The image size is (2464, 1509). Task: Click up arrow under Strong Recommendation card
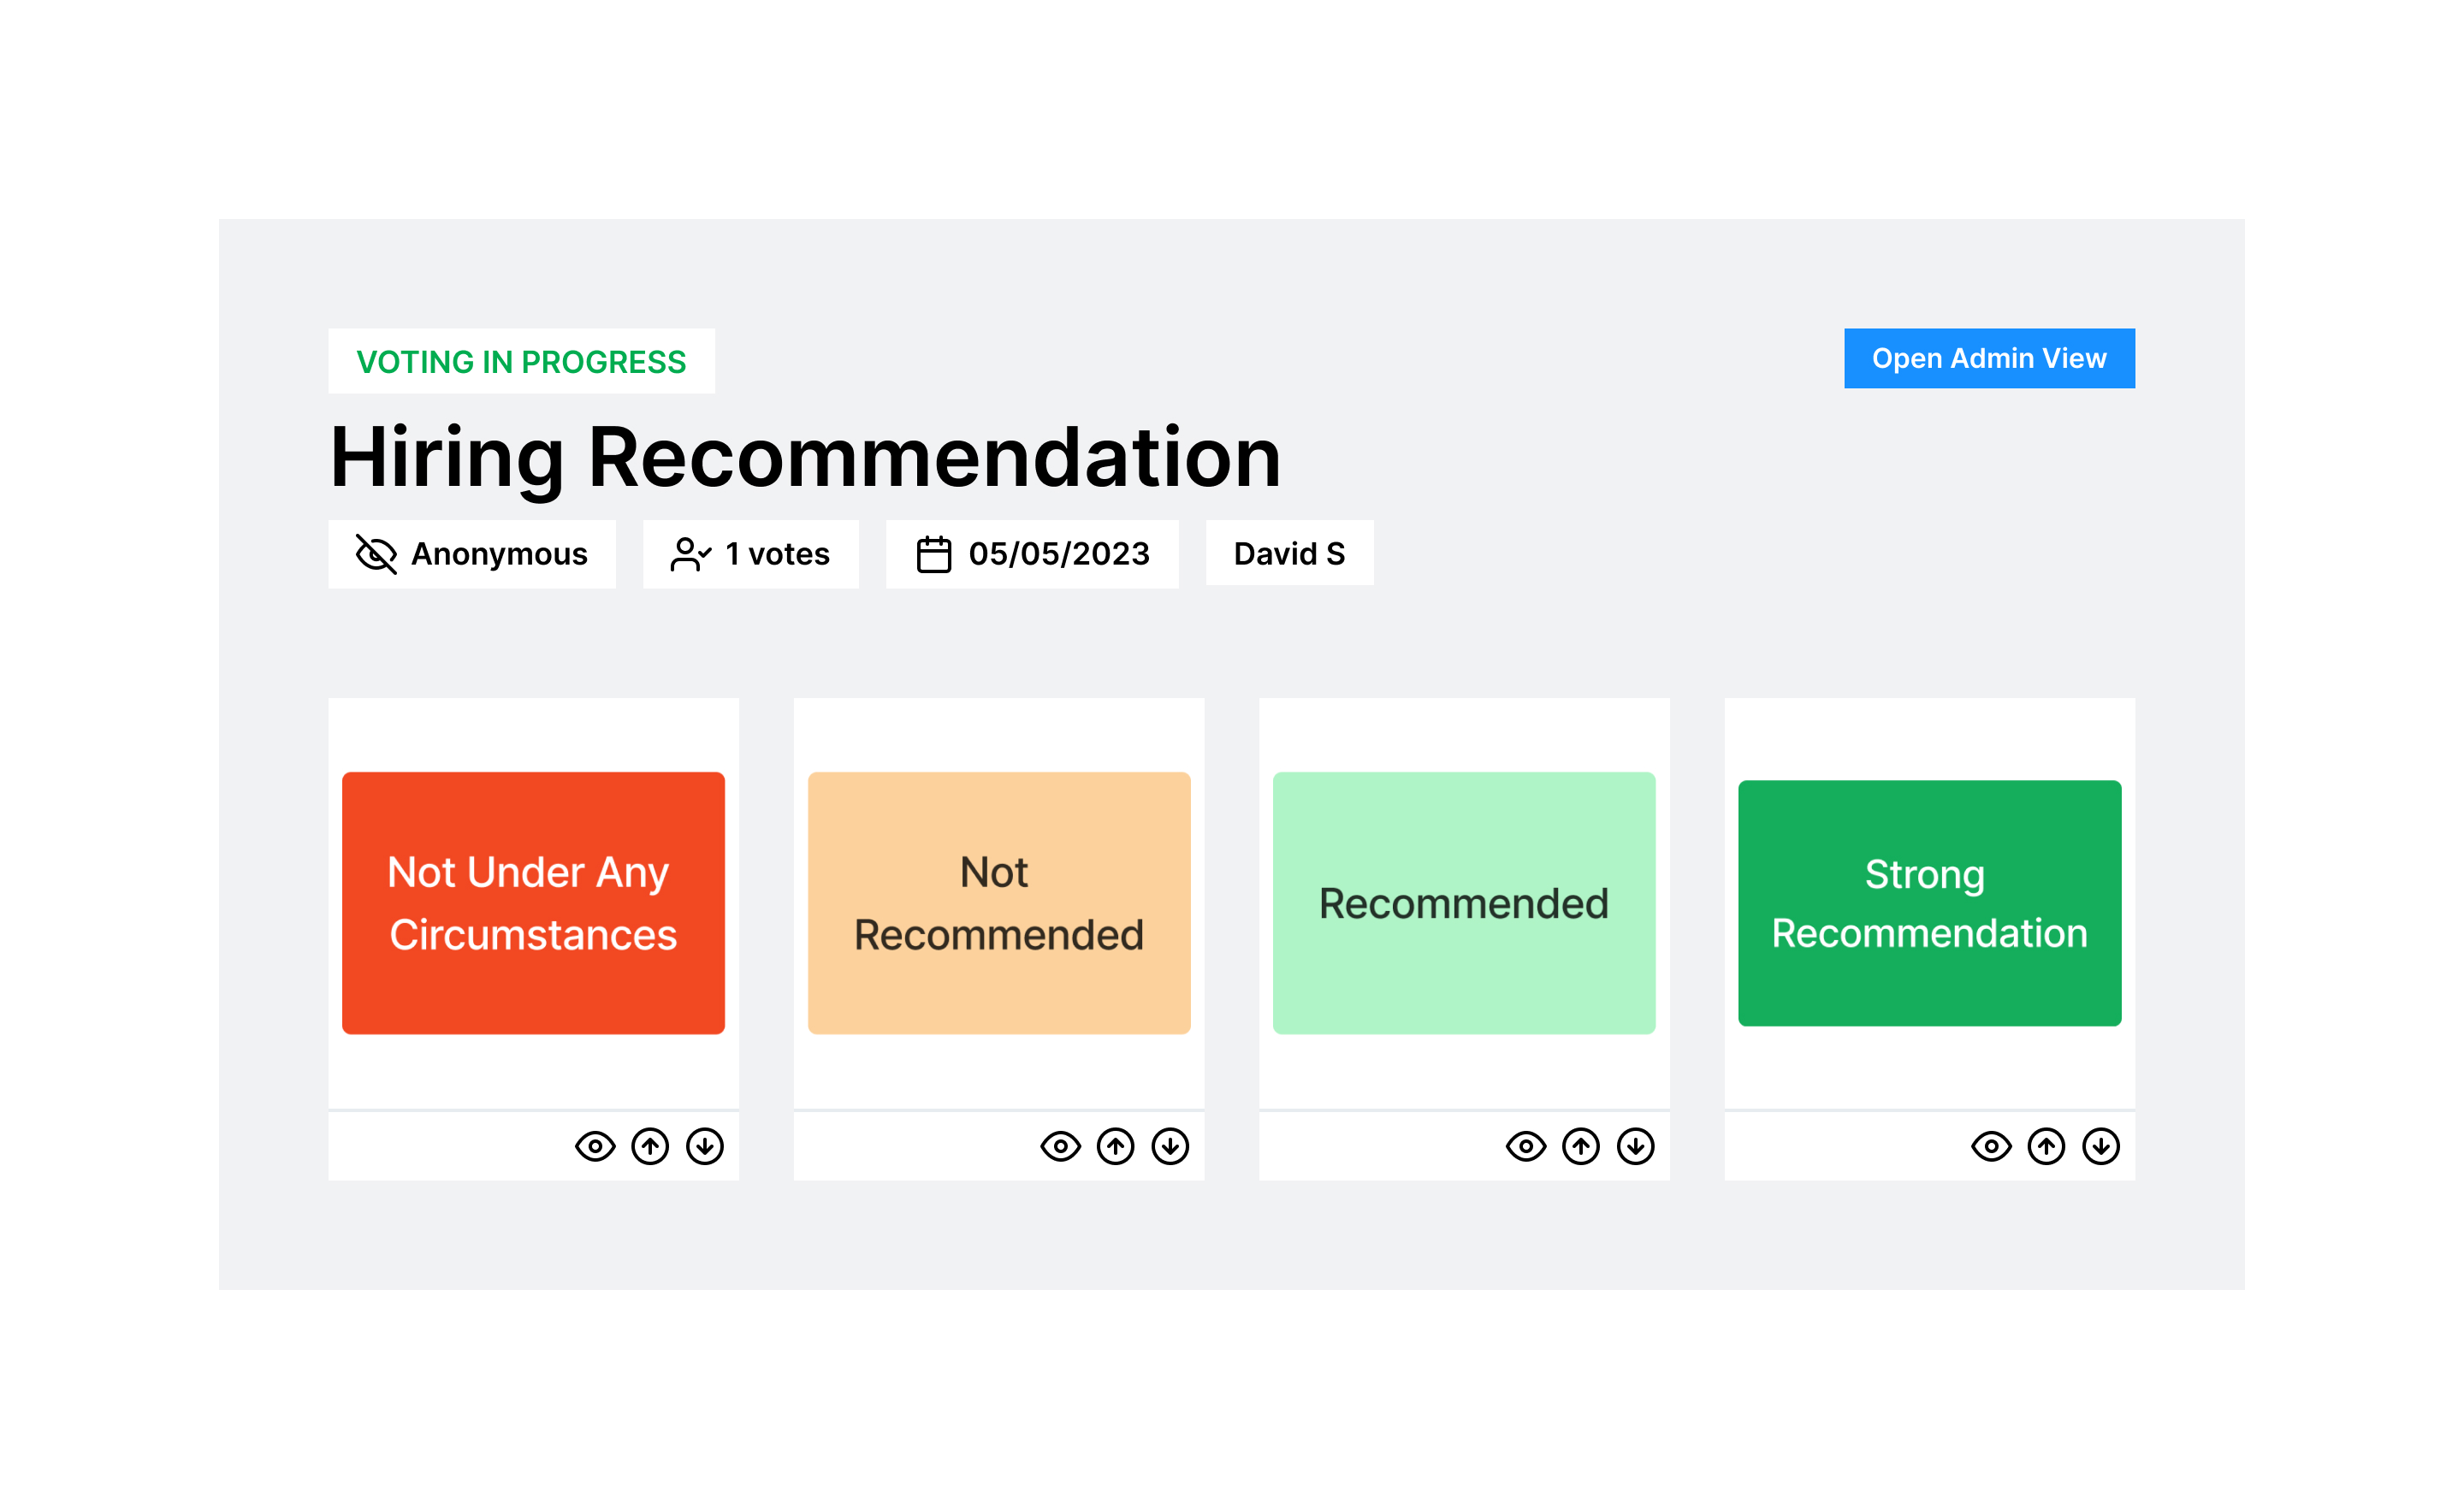pyautogui.click(x=2046, y=1146)
